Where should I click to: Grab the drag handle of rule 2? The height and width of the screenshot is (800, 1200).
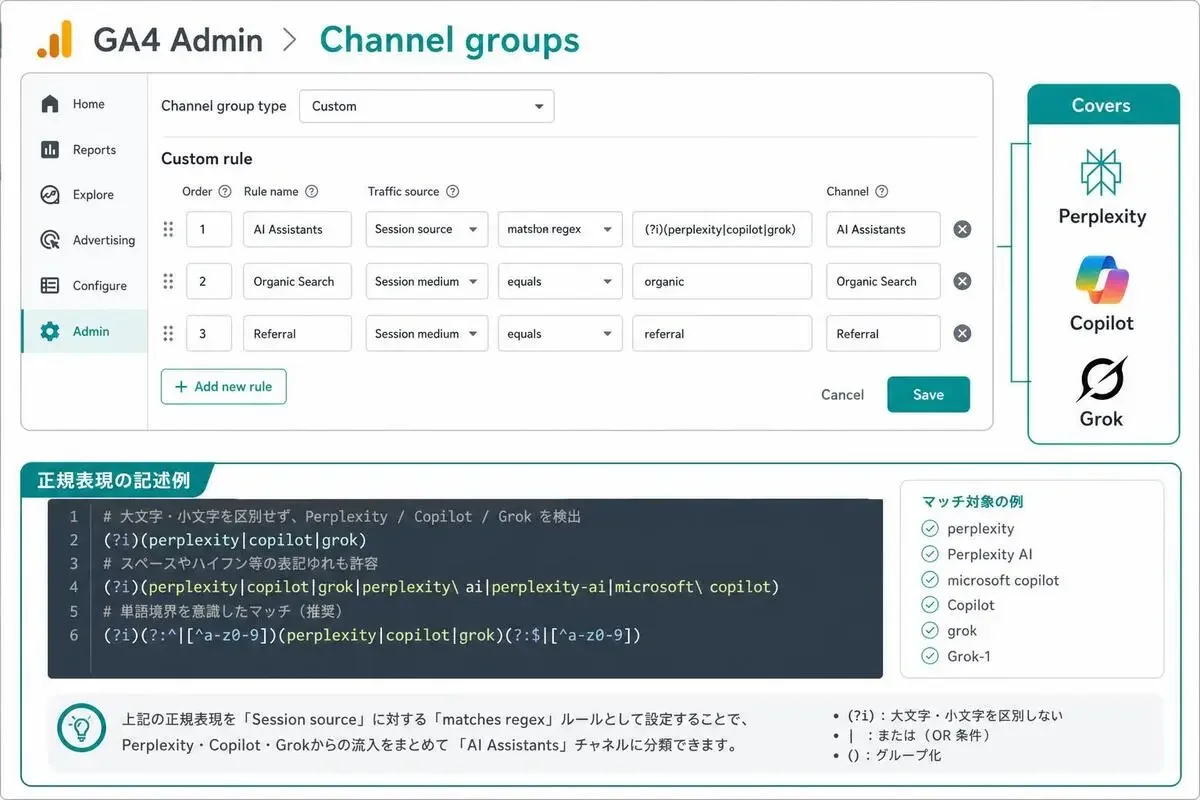click(x=168, y=281)
